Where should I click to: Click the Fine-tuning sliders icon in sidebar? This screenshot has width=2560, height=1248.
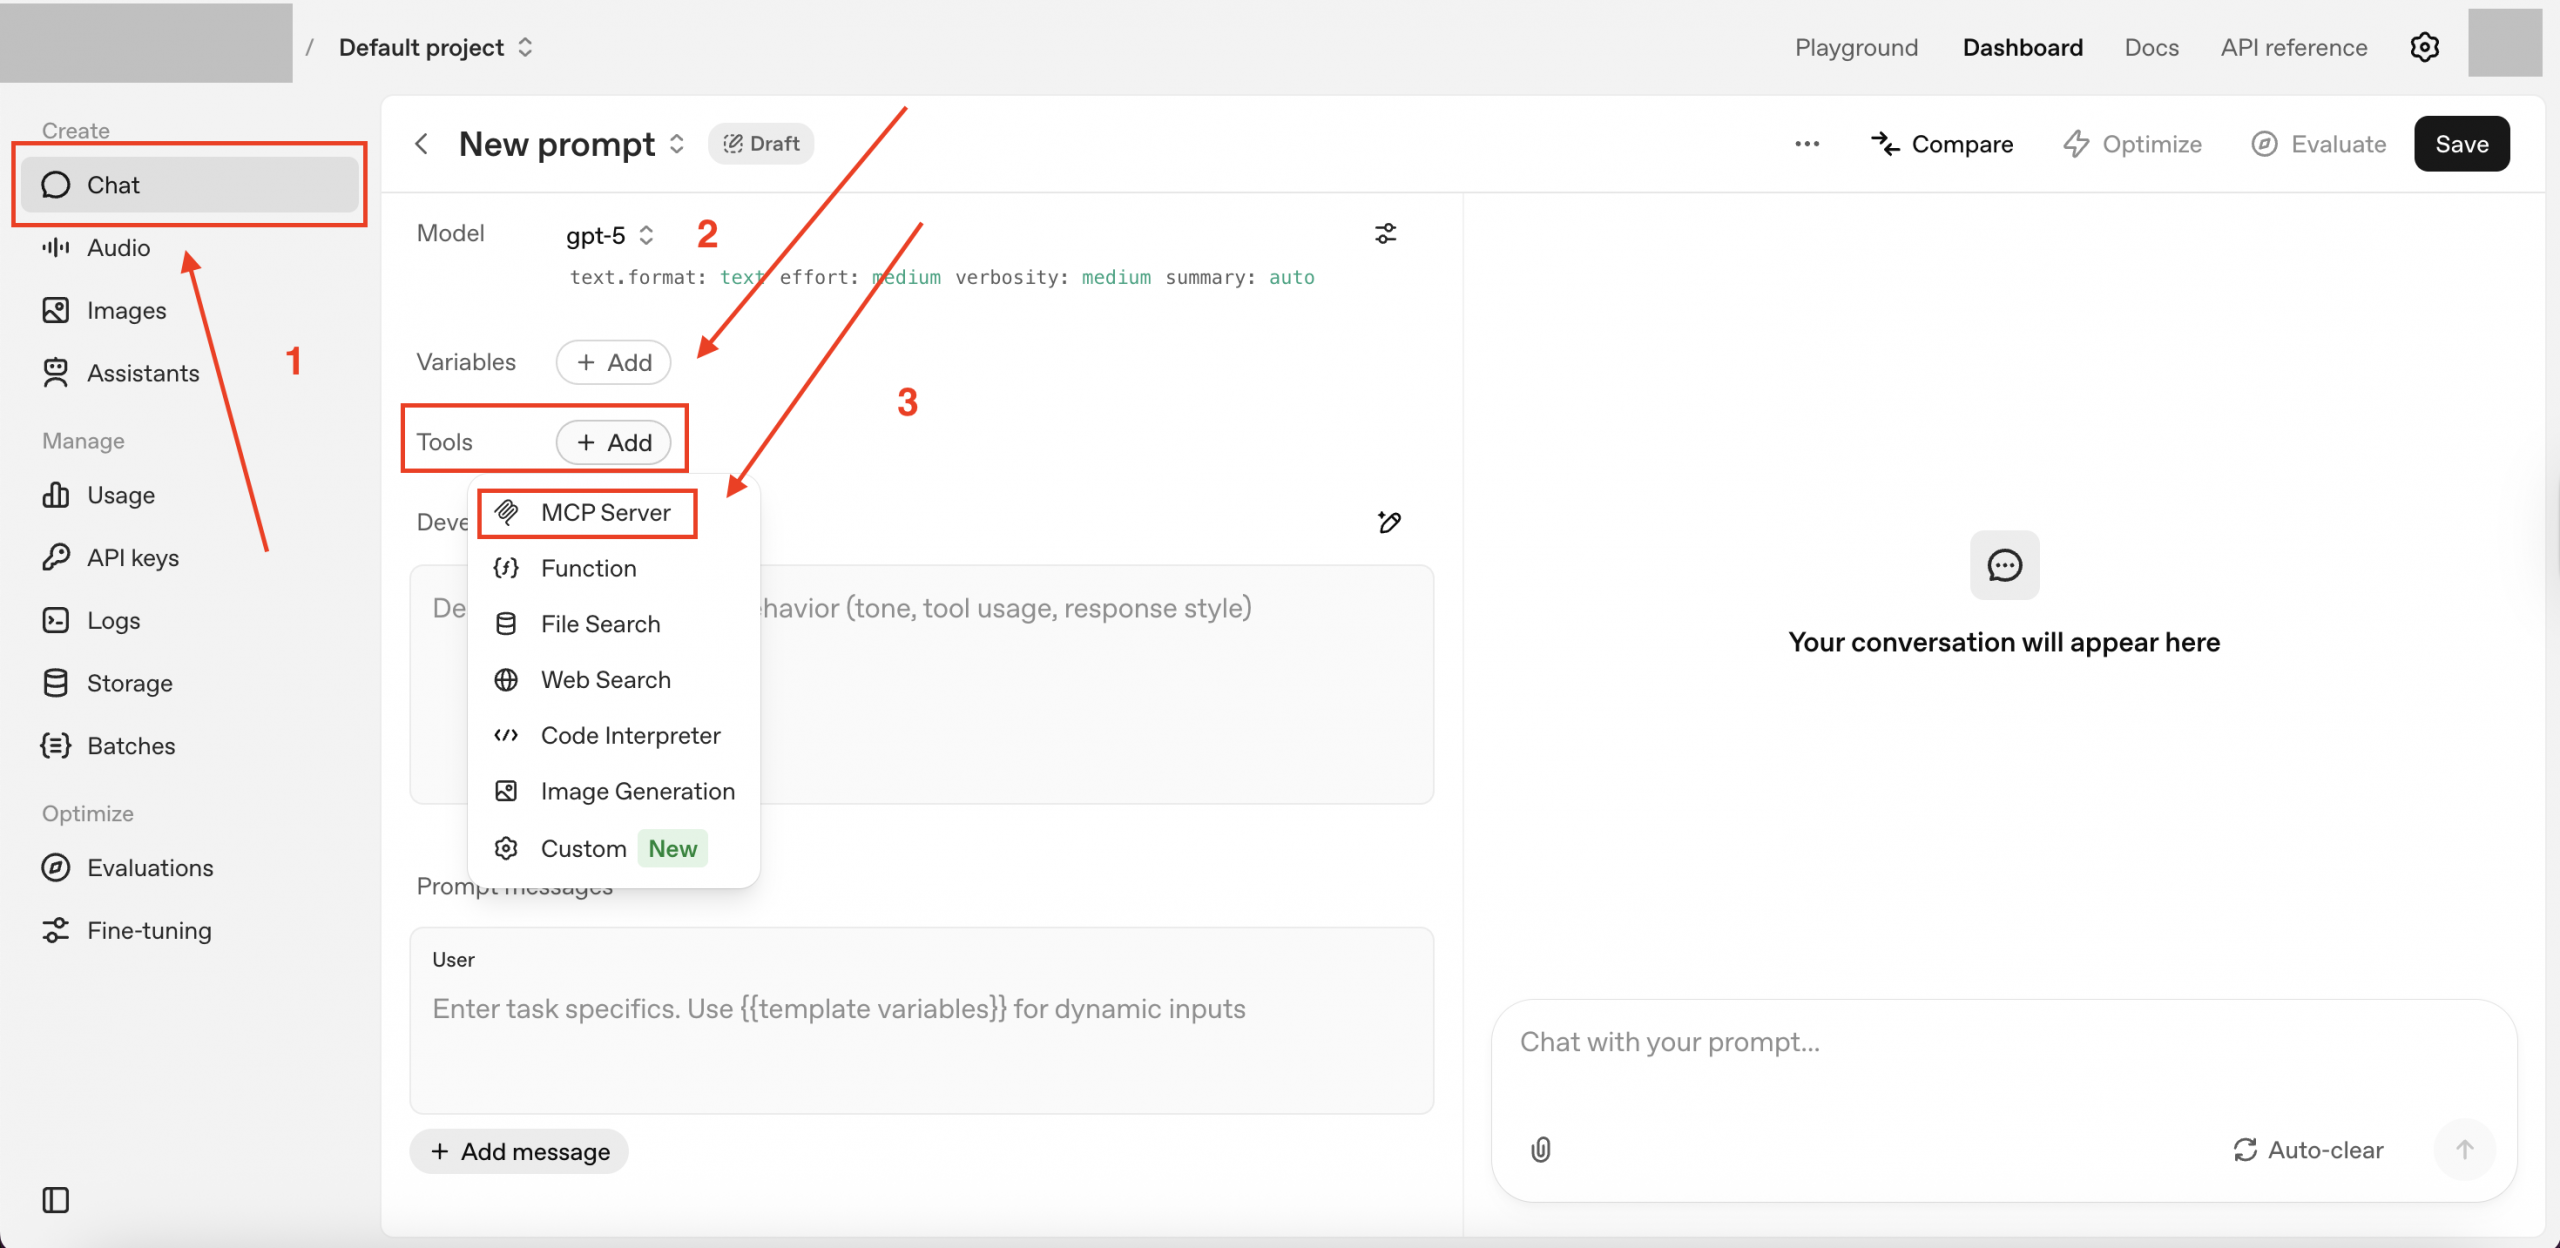(x=56, y=930)
